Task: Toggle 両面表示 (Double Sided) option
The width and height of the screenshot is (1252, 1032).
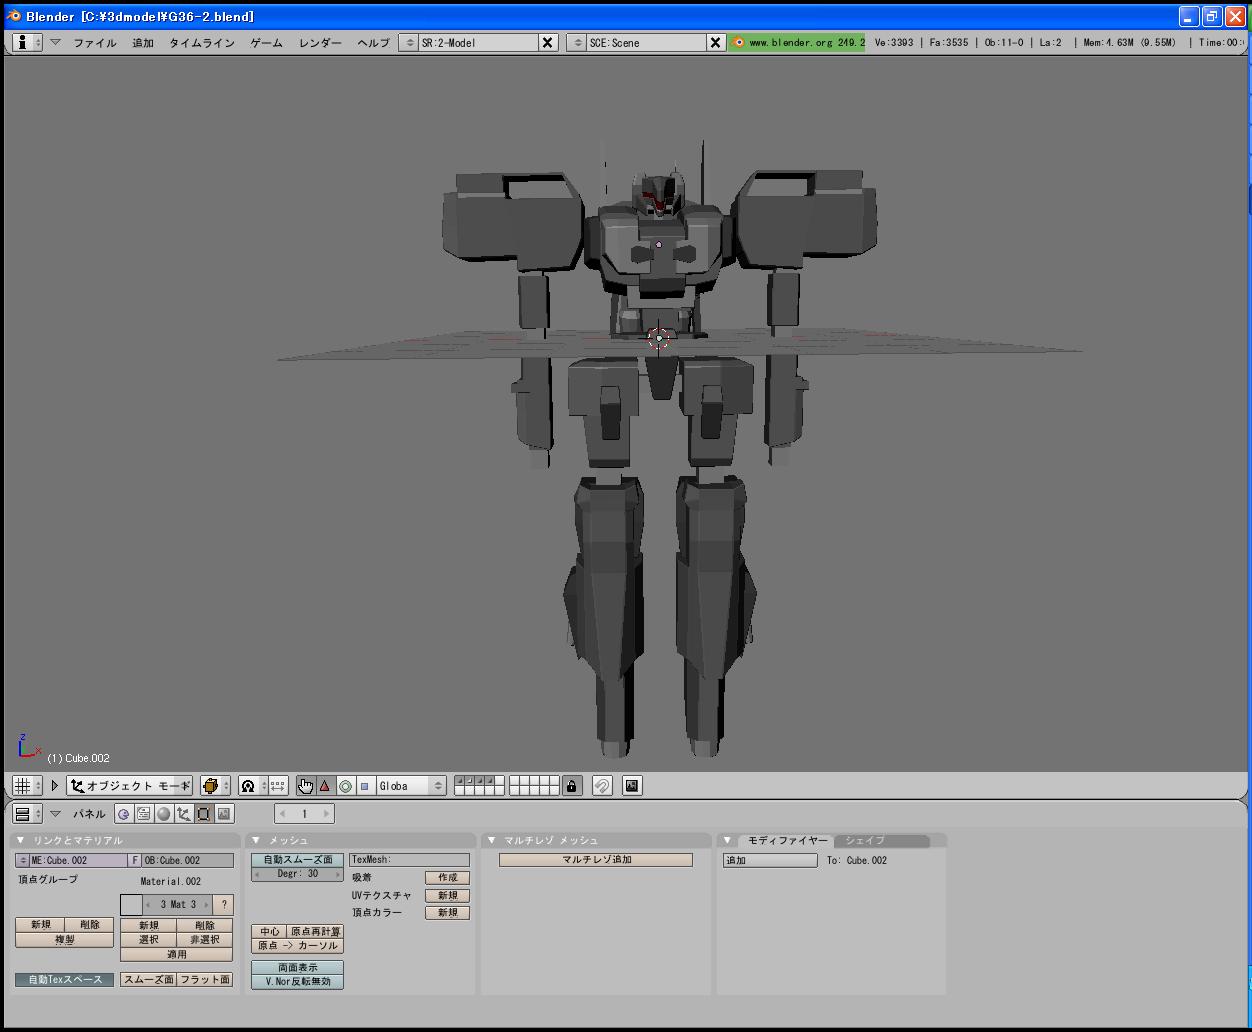Action: pyautogui.click(x=297, y=968)
